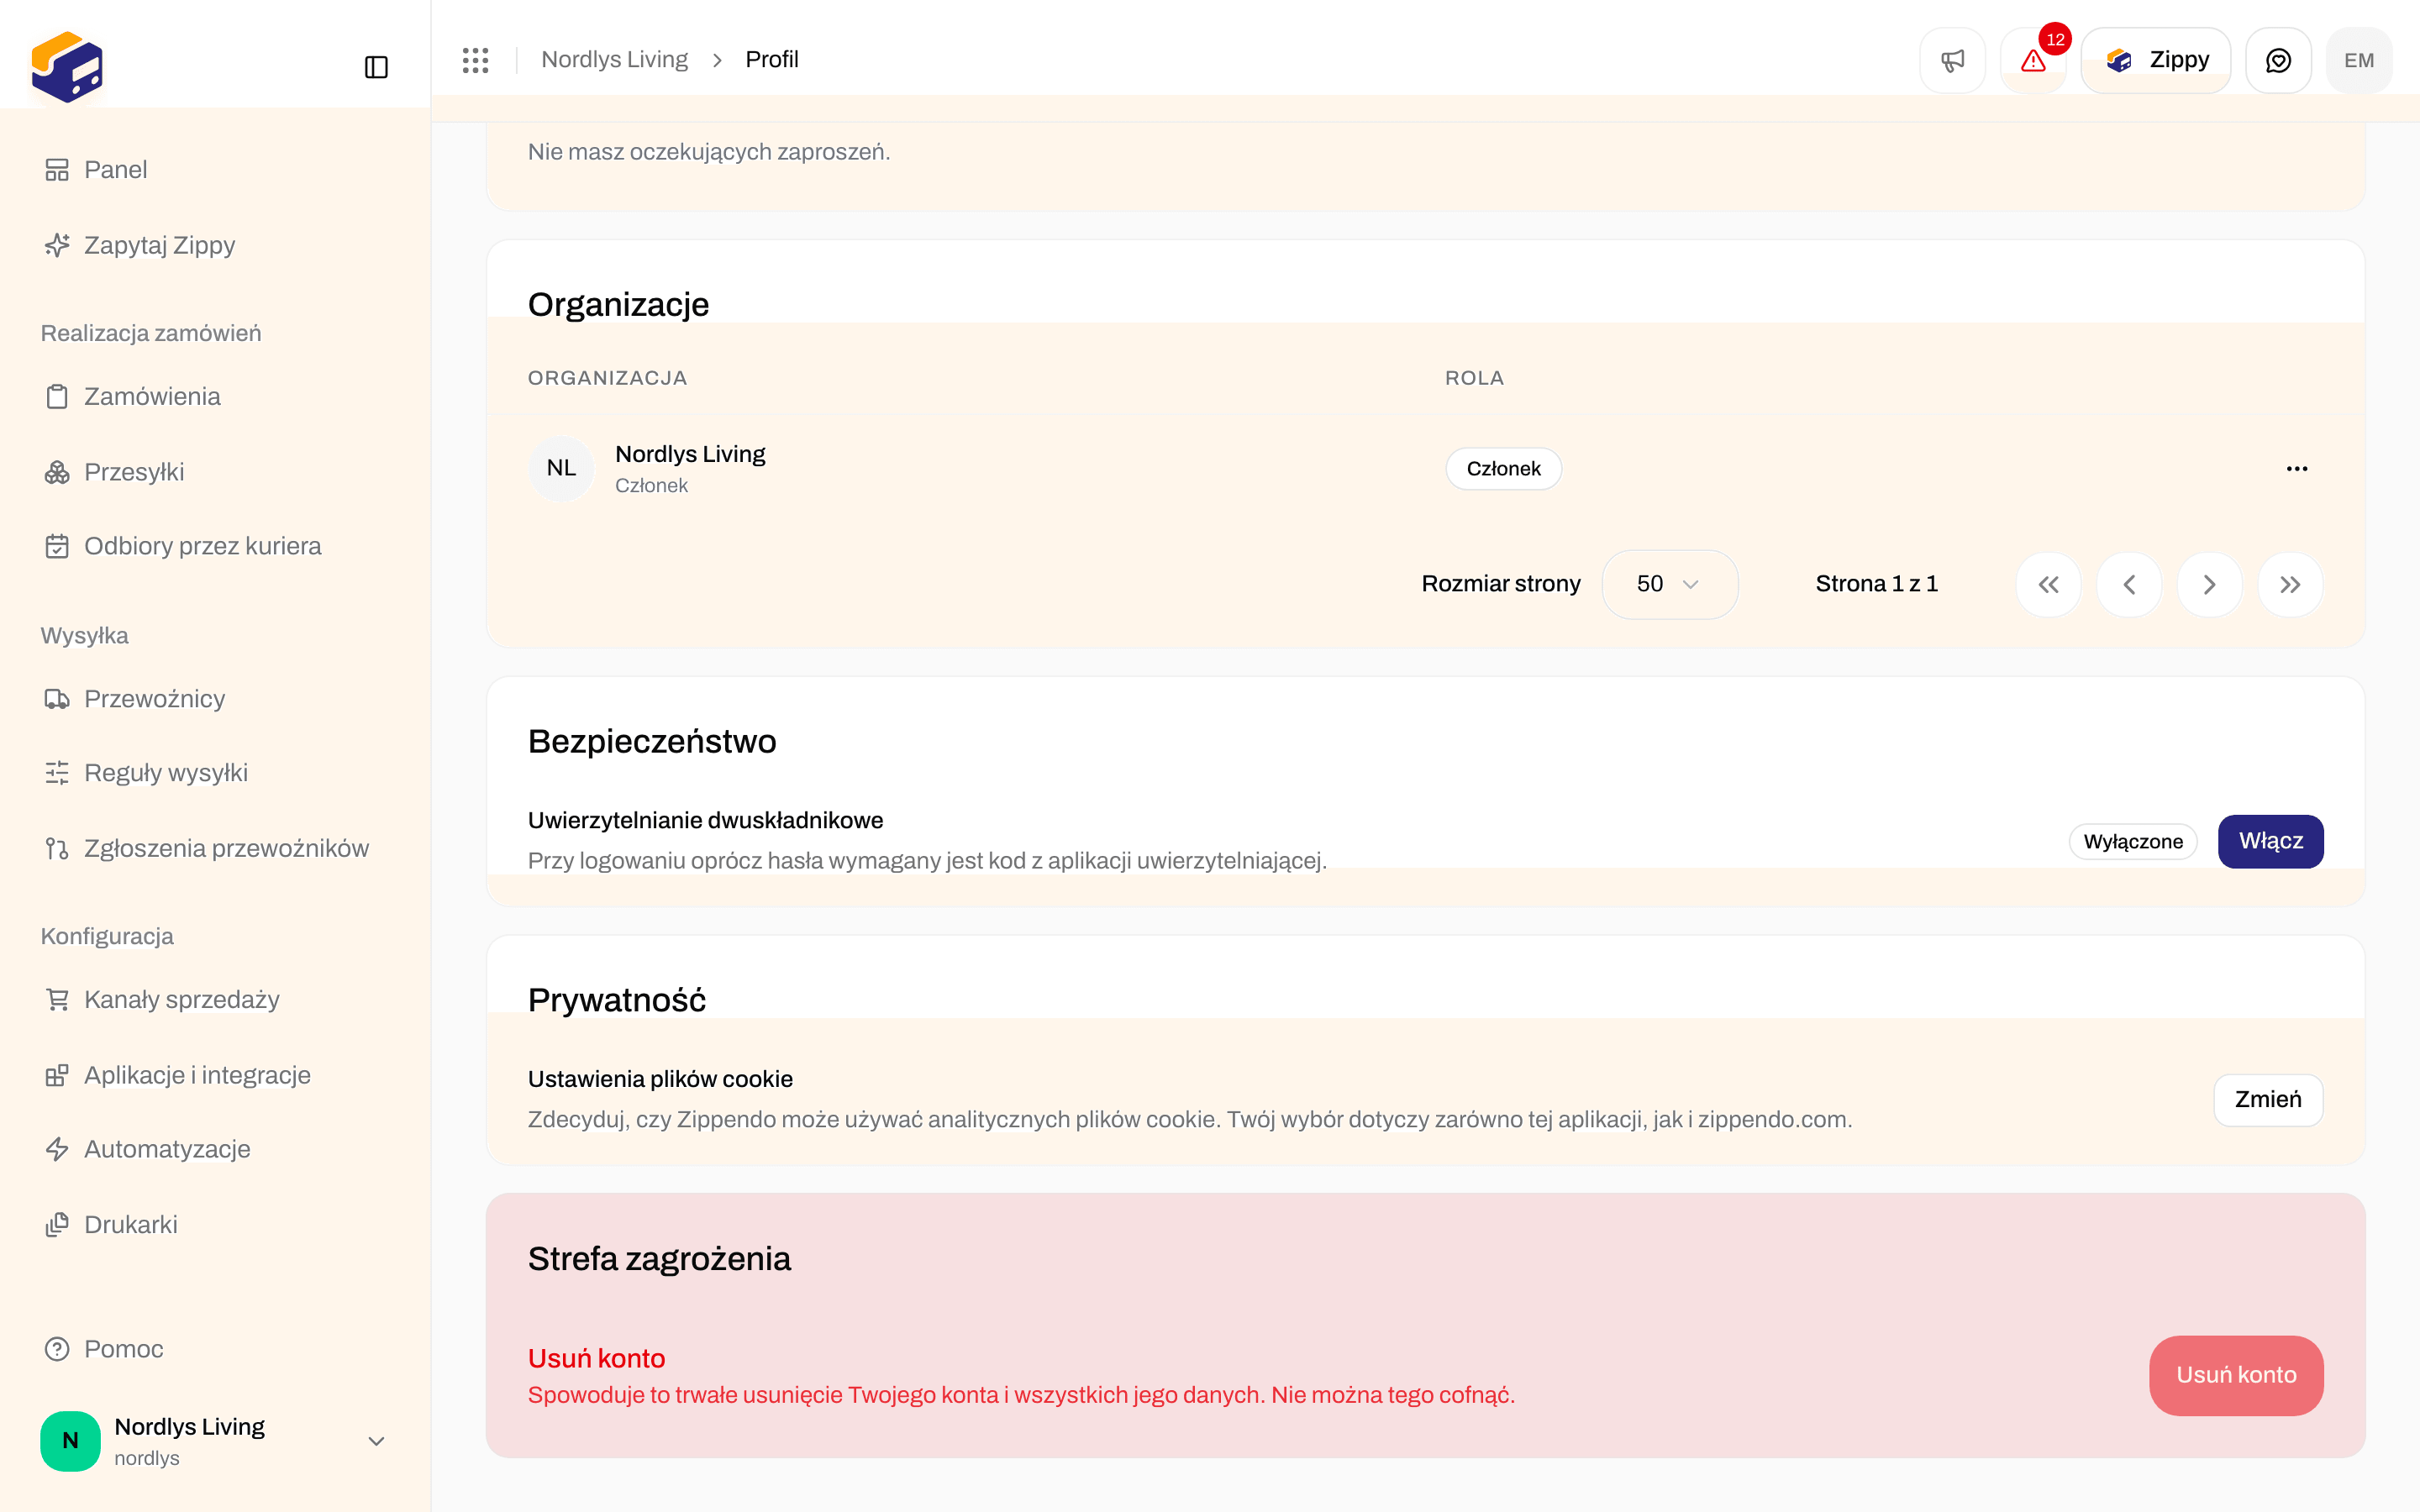Click the Nordlys Living breadcrumb link
Image resolution: width=2420 pixels, height=1512 pixels.
614,60
